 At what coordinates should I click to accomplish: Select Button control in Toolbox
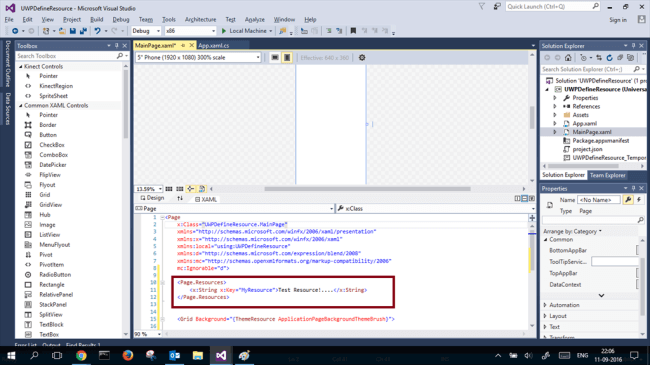(48, 135)
